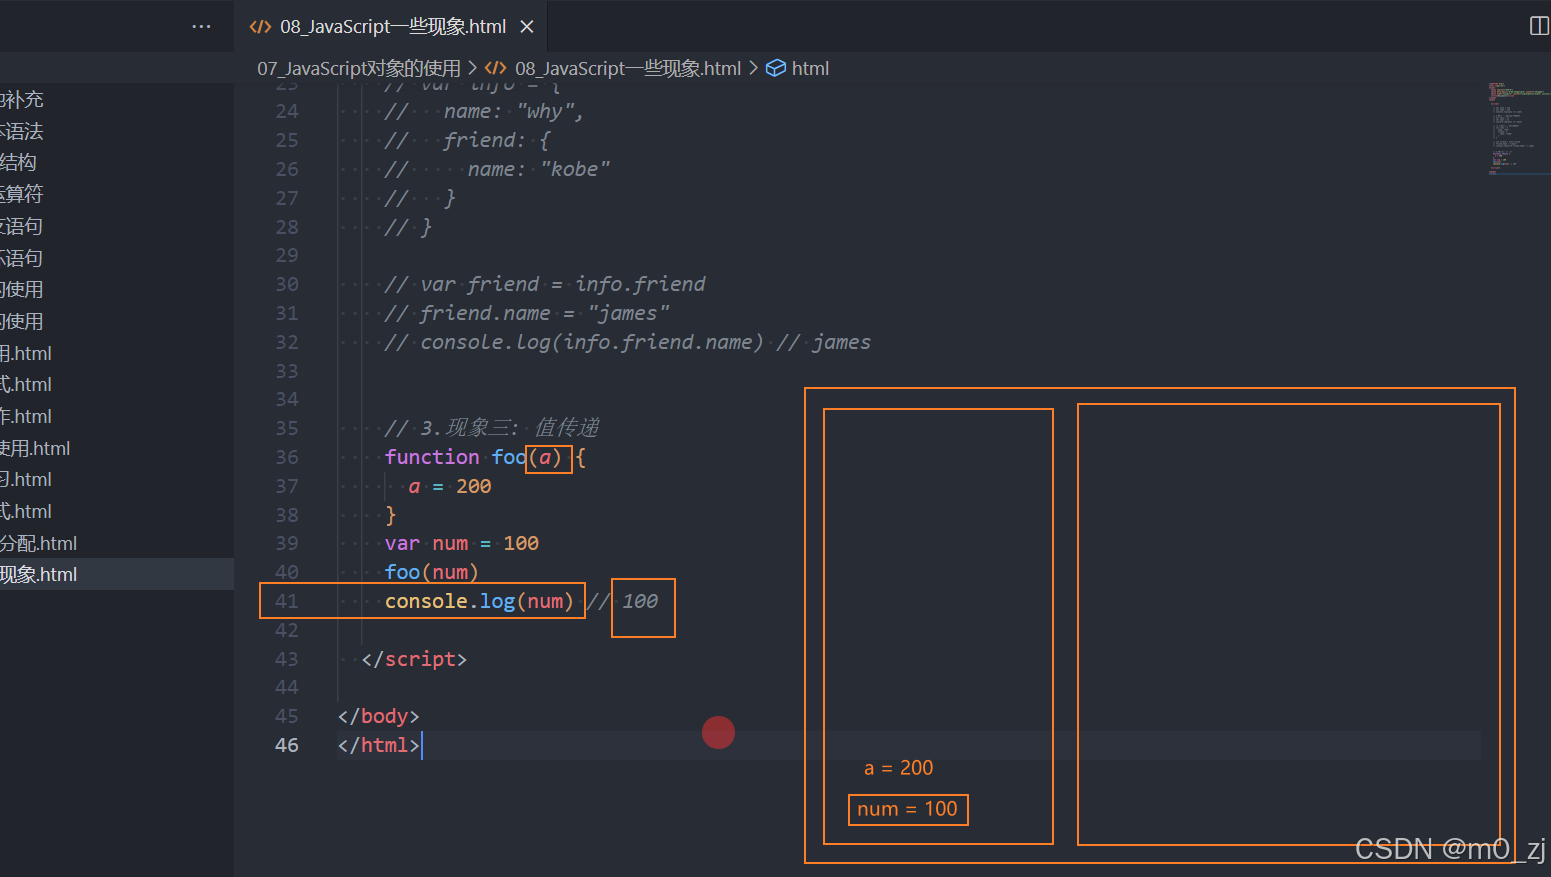Open the 08_JavaScript一些现象.html breadcrumb picker
This screenshot has width=1551, height=877.
coord(628,67)
